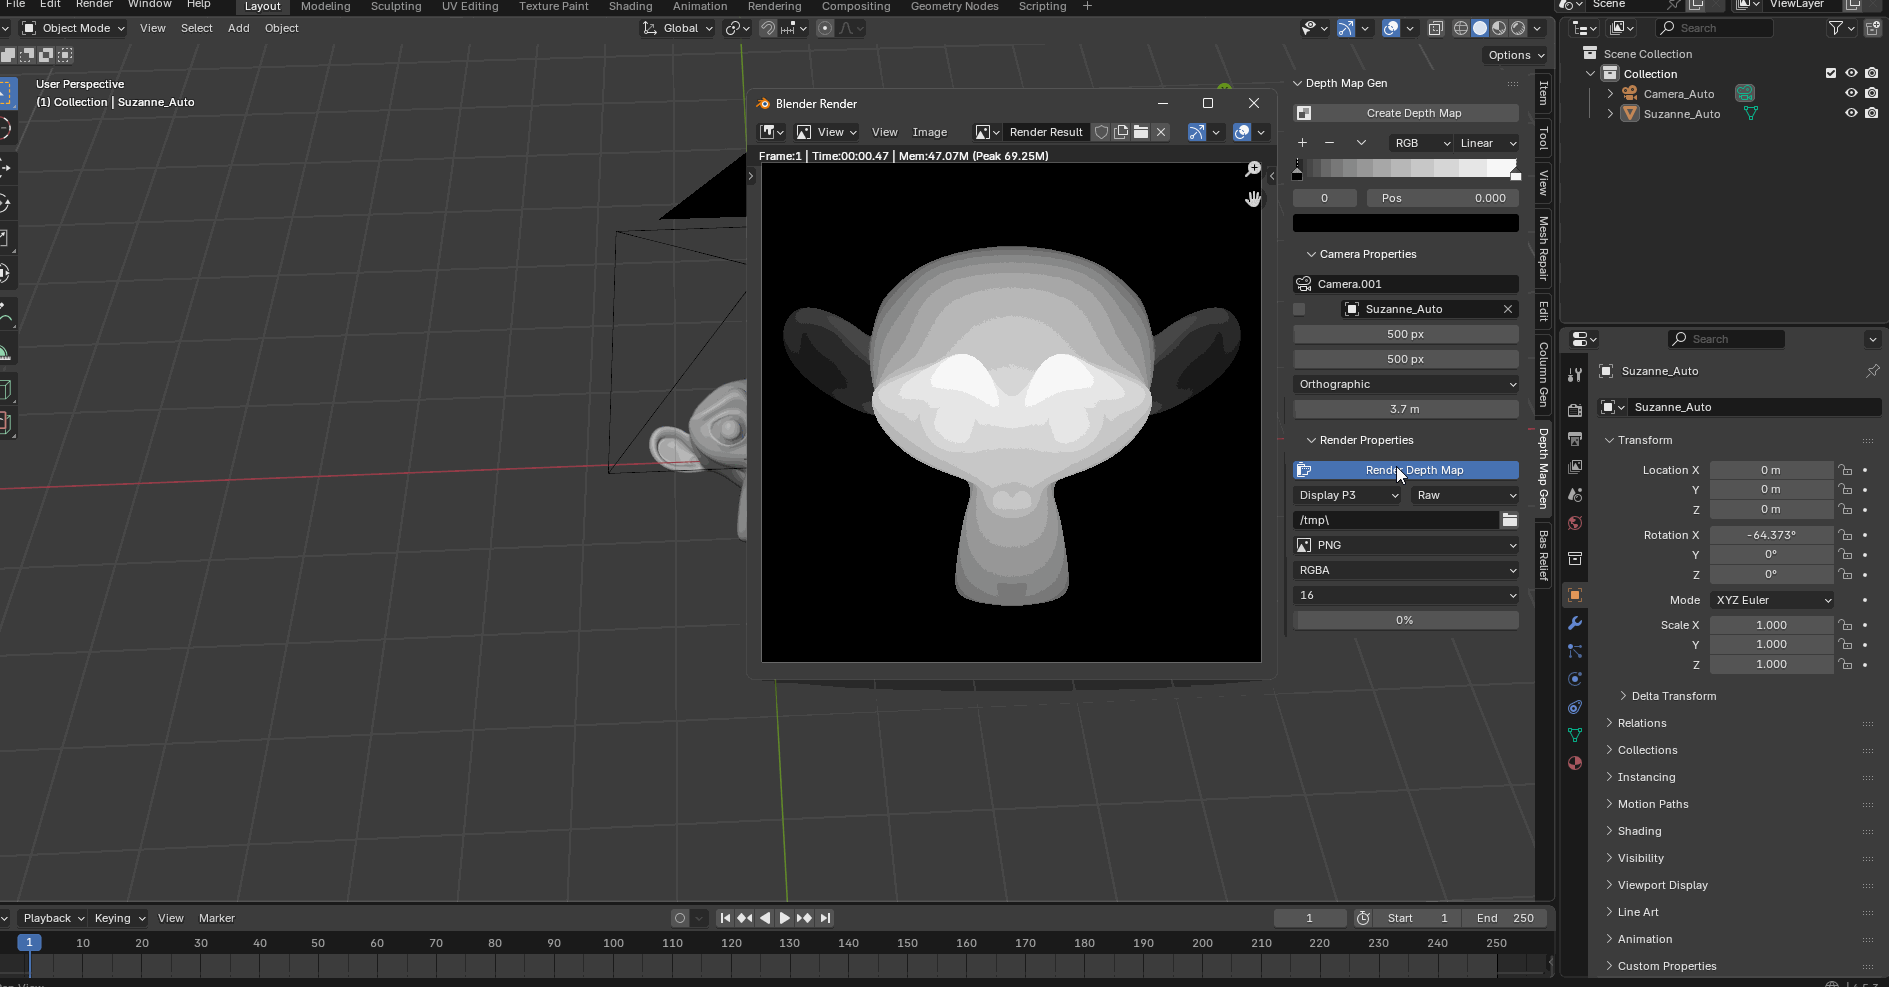
Task: Open the Bas Relief sidebar tab
Action: tap(1544, 555)
